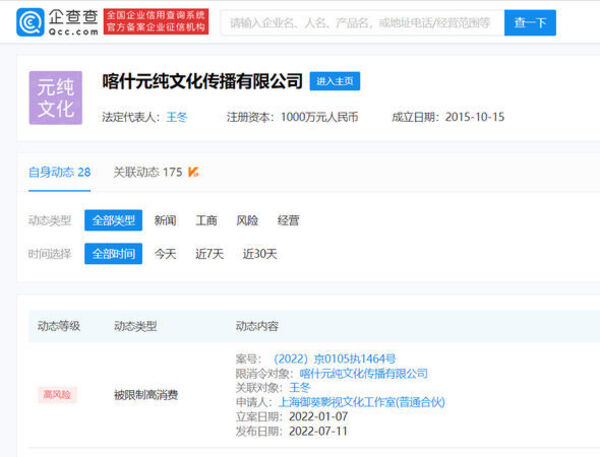
Task: Filter dynamics by 经营 type
Action: point(288,220)
